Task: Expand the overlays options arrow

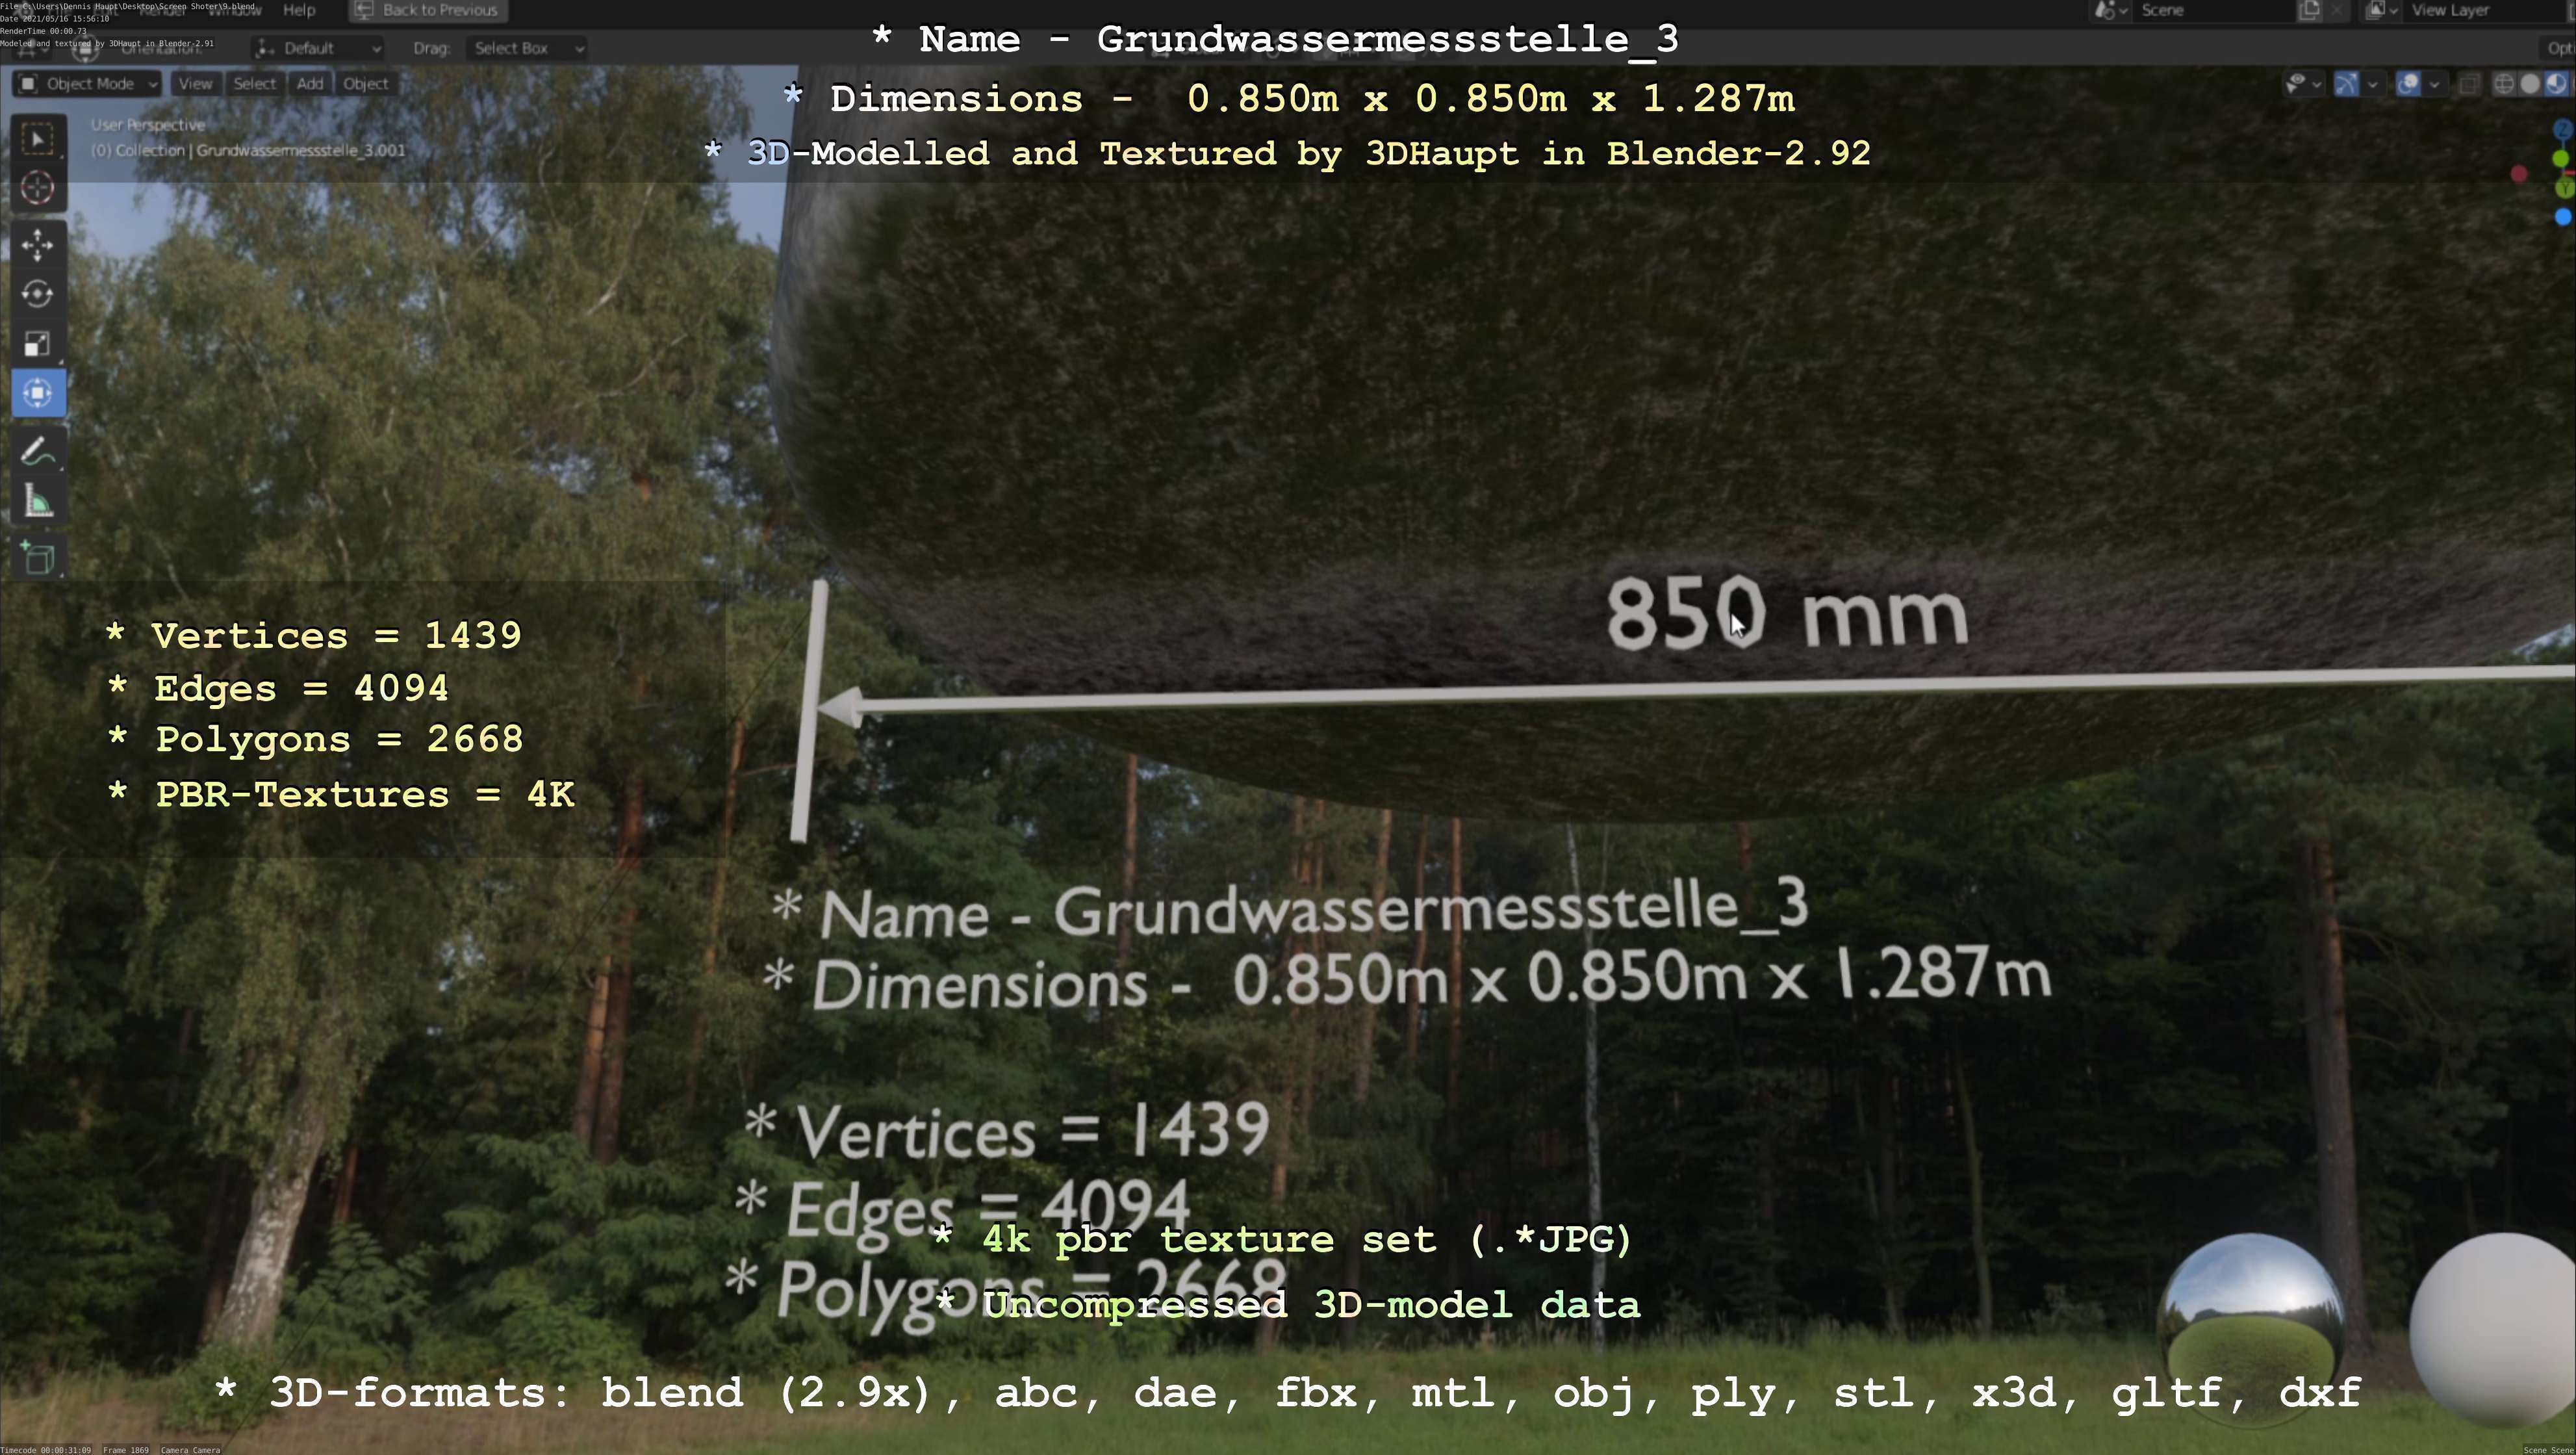Action: pyautogui.click(x=2435, y=84)
